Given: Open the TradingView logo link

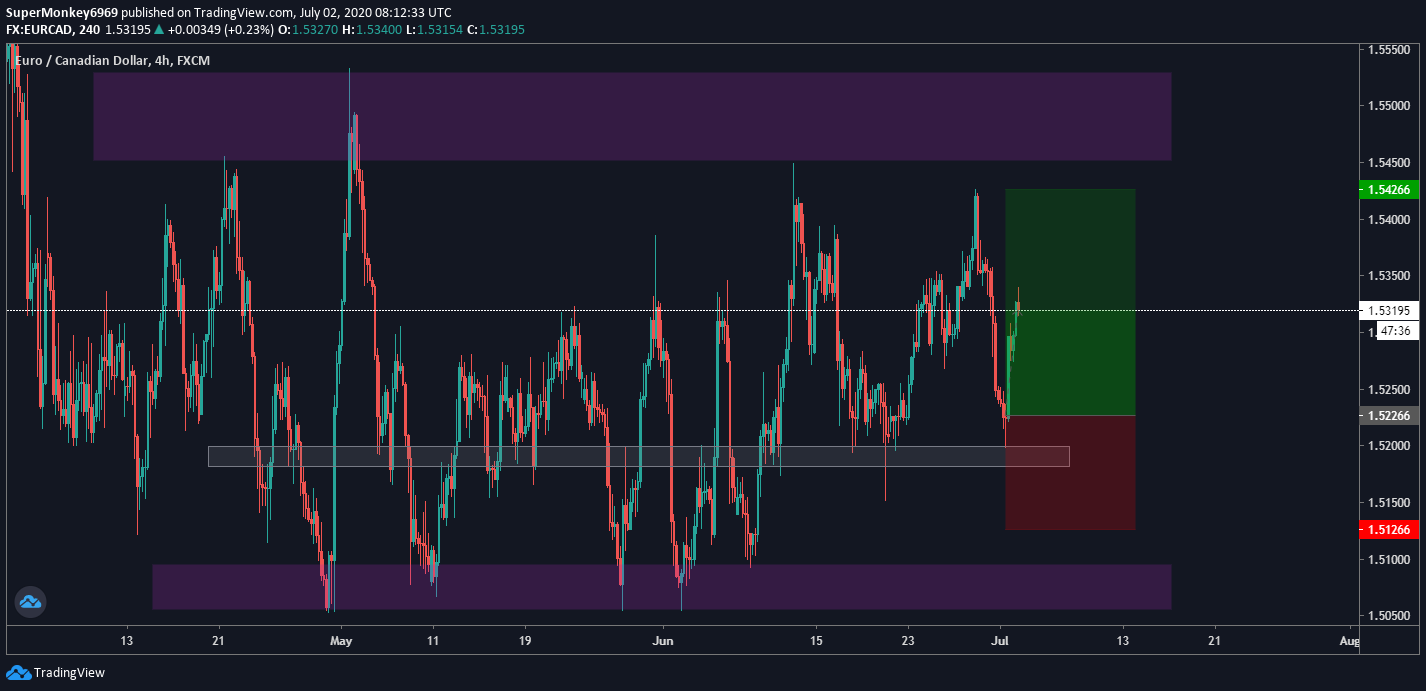Looking at the screenshot, I should click(x=56, y=672).
